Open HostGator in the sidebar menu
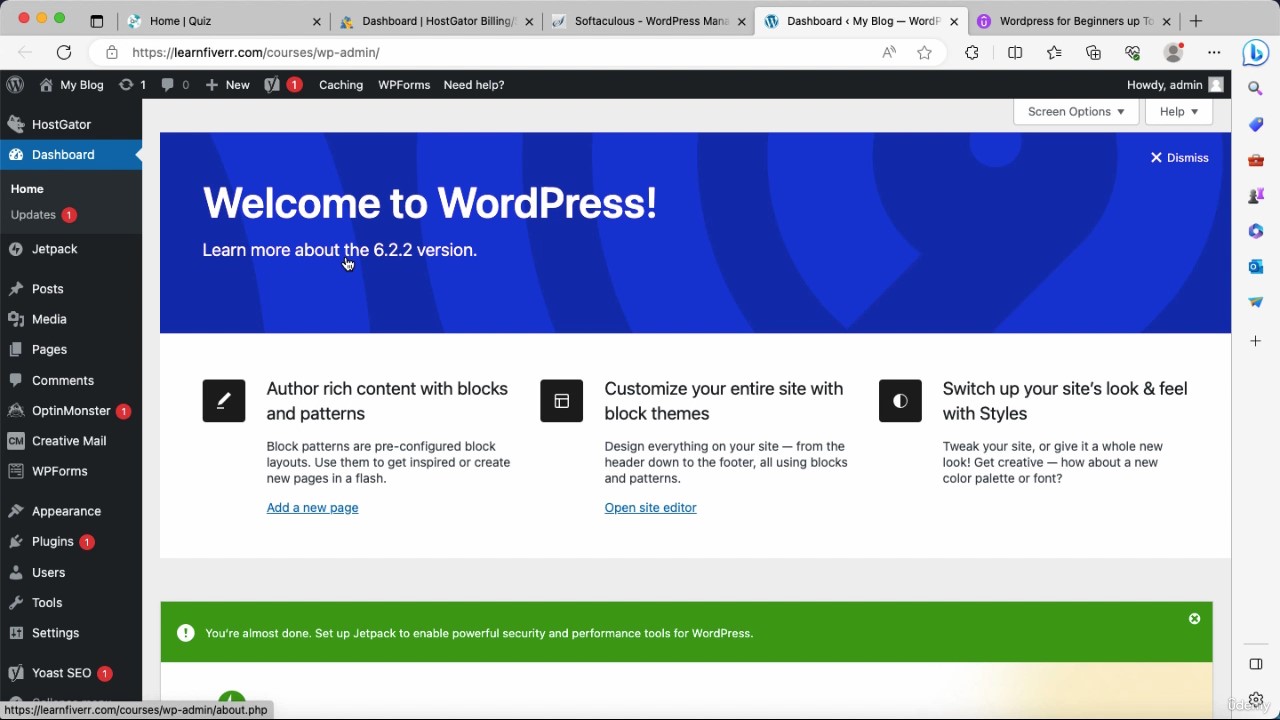 71,124
